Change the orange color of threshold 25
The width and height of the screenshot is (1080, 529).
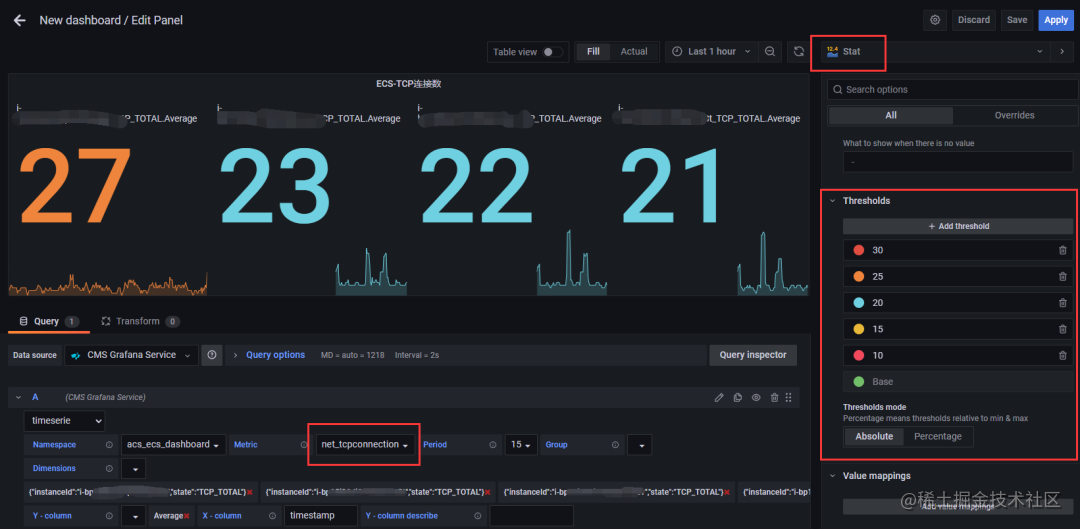coord(858,277)
